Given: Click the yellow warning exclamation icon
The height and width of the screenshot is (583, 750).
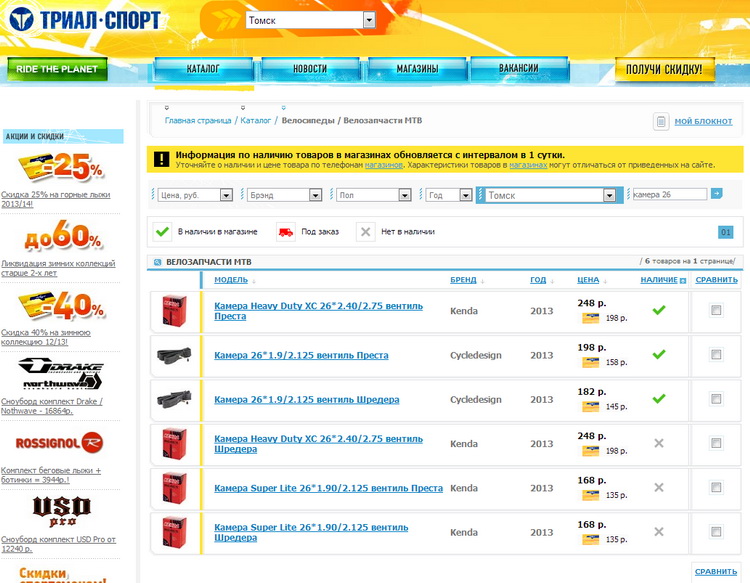Looking at the screenshot, I should tap(162, 159).
